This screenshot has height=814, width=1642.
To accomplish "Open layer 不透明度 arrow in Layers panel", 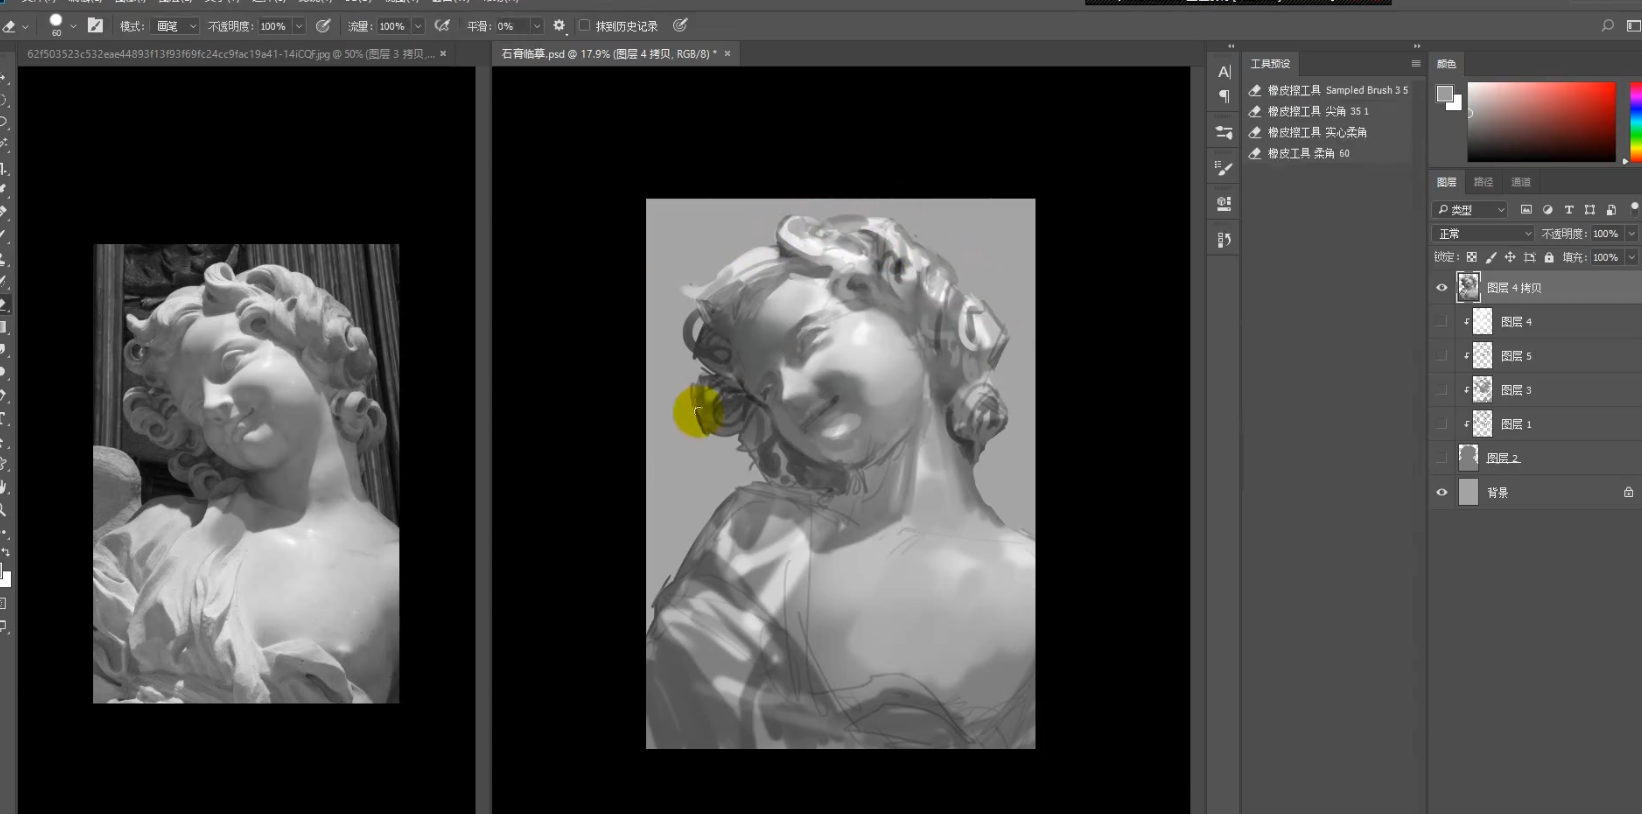I will (x=1632, y=233).
